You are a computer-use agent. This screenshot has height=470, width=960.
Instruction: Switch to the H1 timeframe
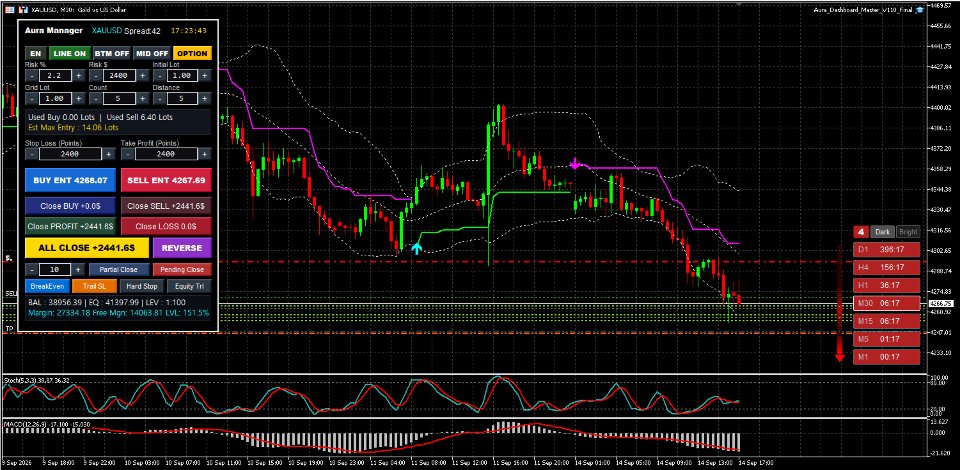tap(887, 285)
